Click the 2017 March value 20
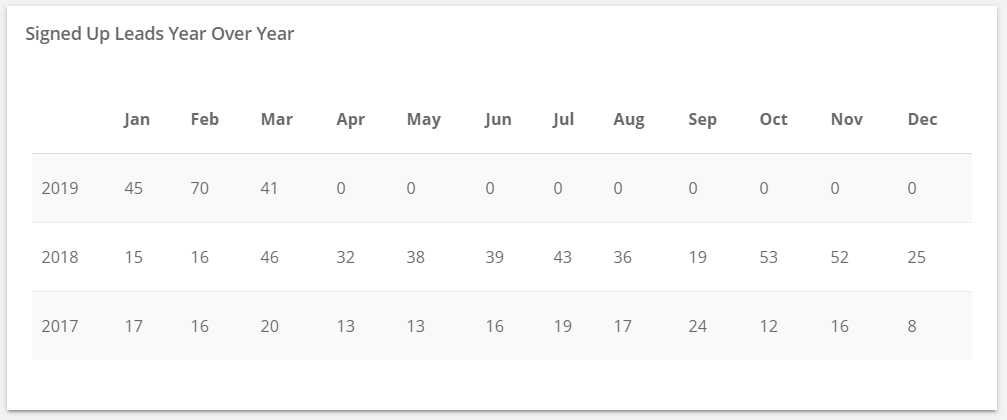1007x420 pixels. pos(270,326)
